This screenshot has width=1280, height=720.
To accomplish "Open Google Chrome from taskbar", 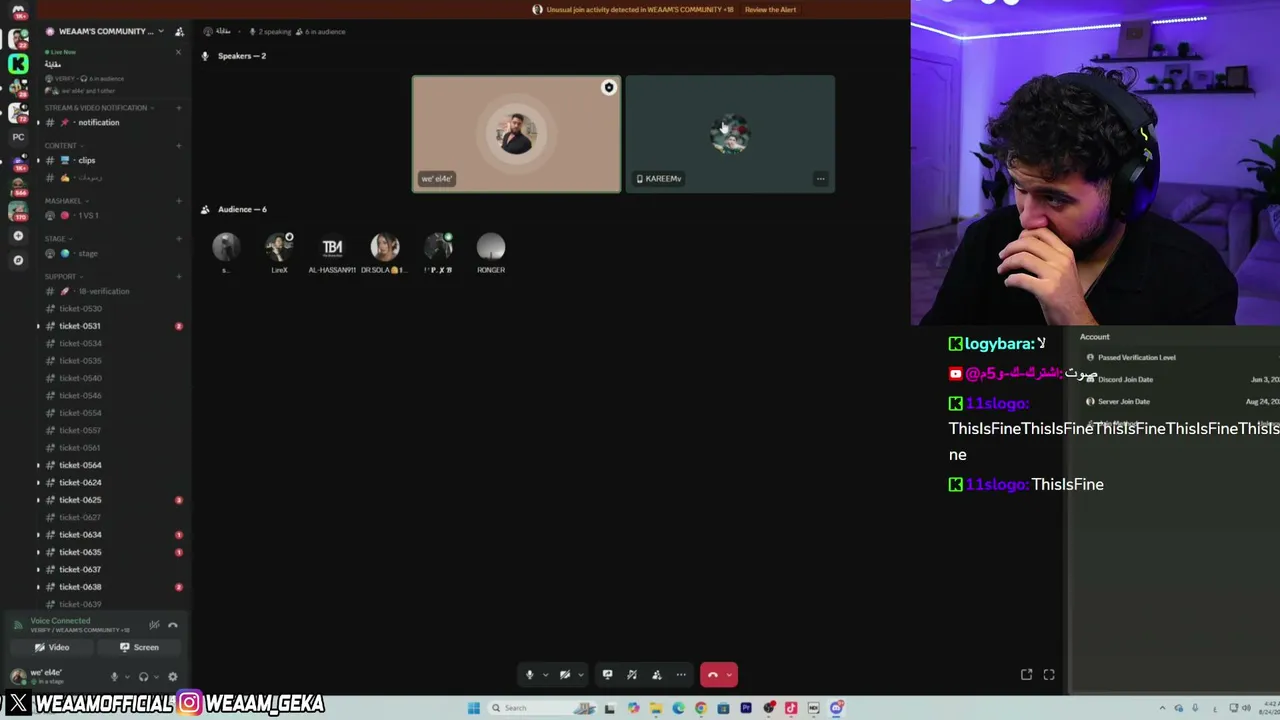I will (701, 708).
